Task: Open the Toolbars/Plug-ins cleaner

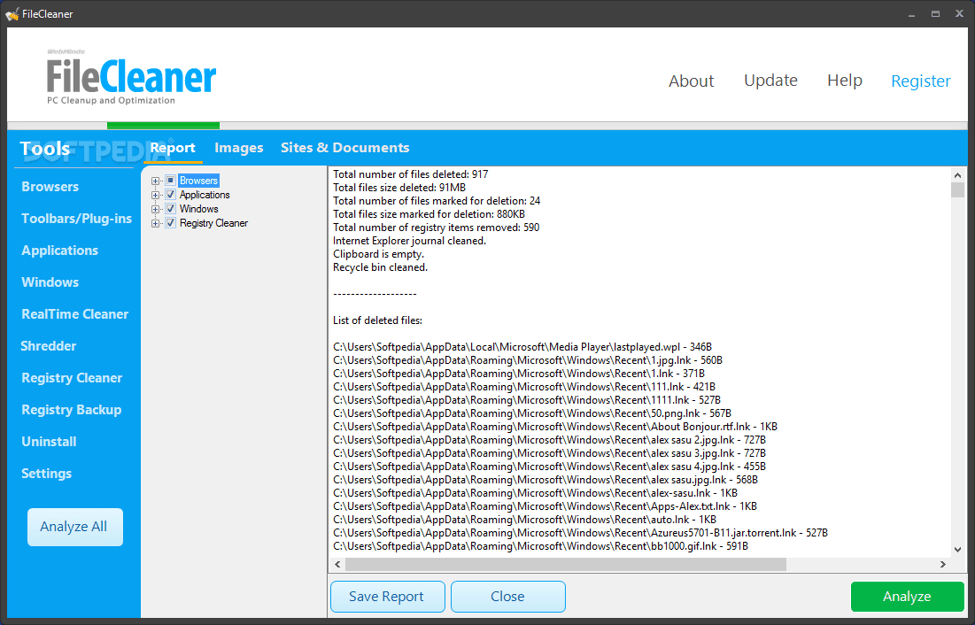Action: (x=75, y=218)
